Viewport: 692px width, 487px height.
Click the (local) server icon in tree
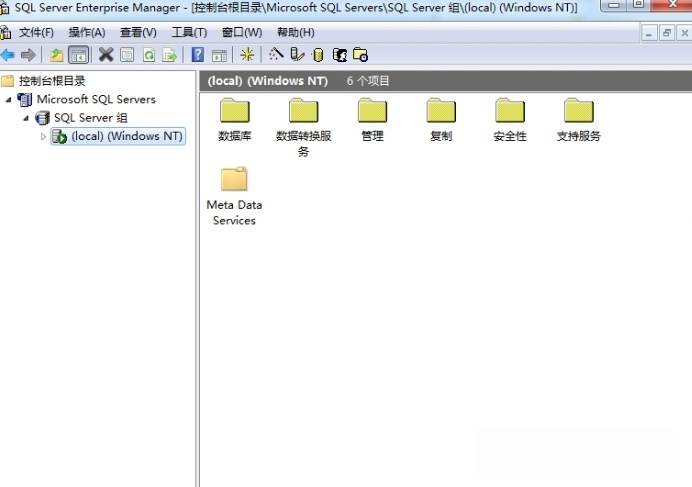(x=59, y=137)
